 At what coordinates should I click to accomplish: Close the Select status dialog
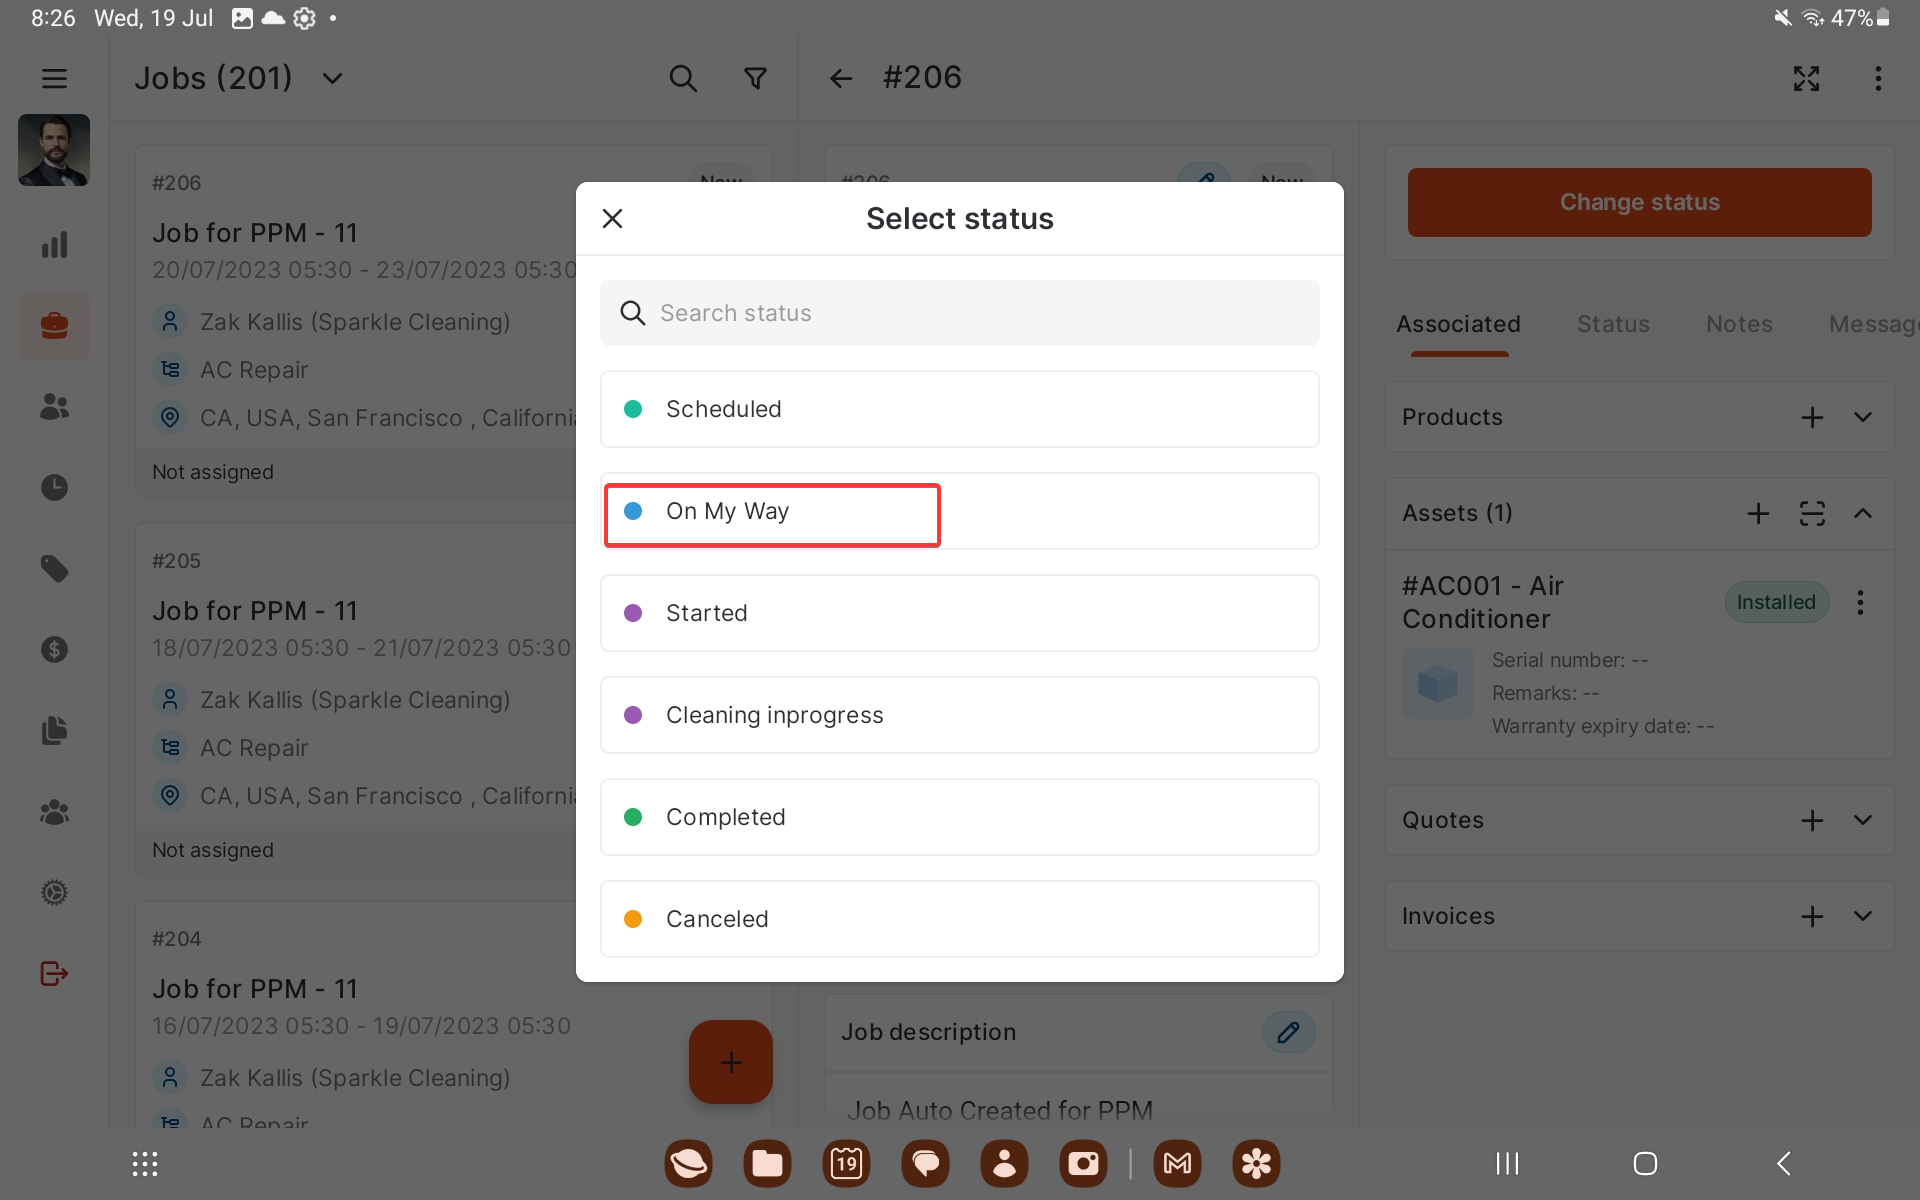click(612, 218)
